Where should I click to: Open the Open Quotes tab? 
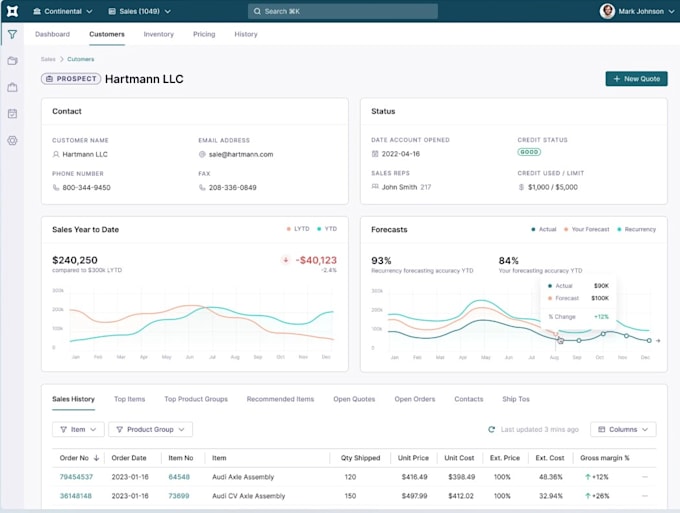[x=354, y=399]
